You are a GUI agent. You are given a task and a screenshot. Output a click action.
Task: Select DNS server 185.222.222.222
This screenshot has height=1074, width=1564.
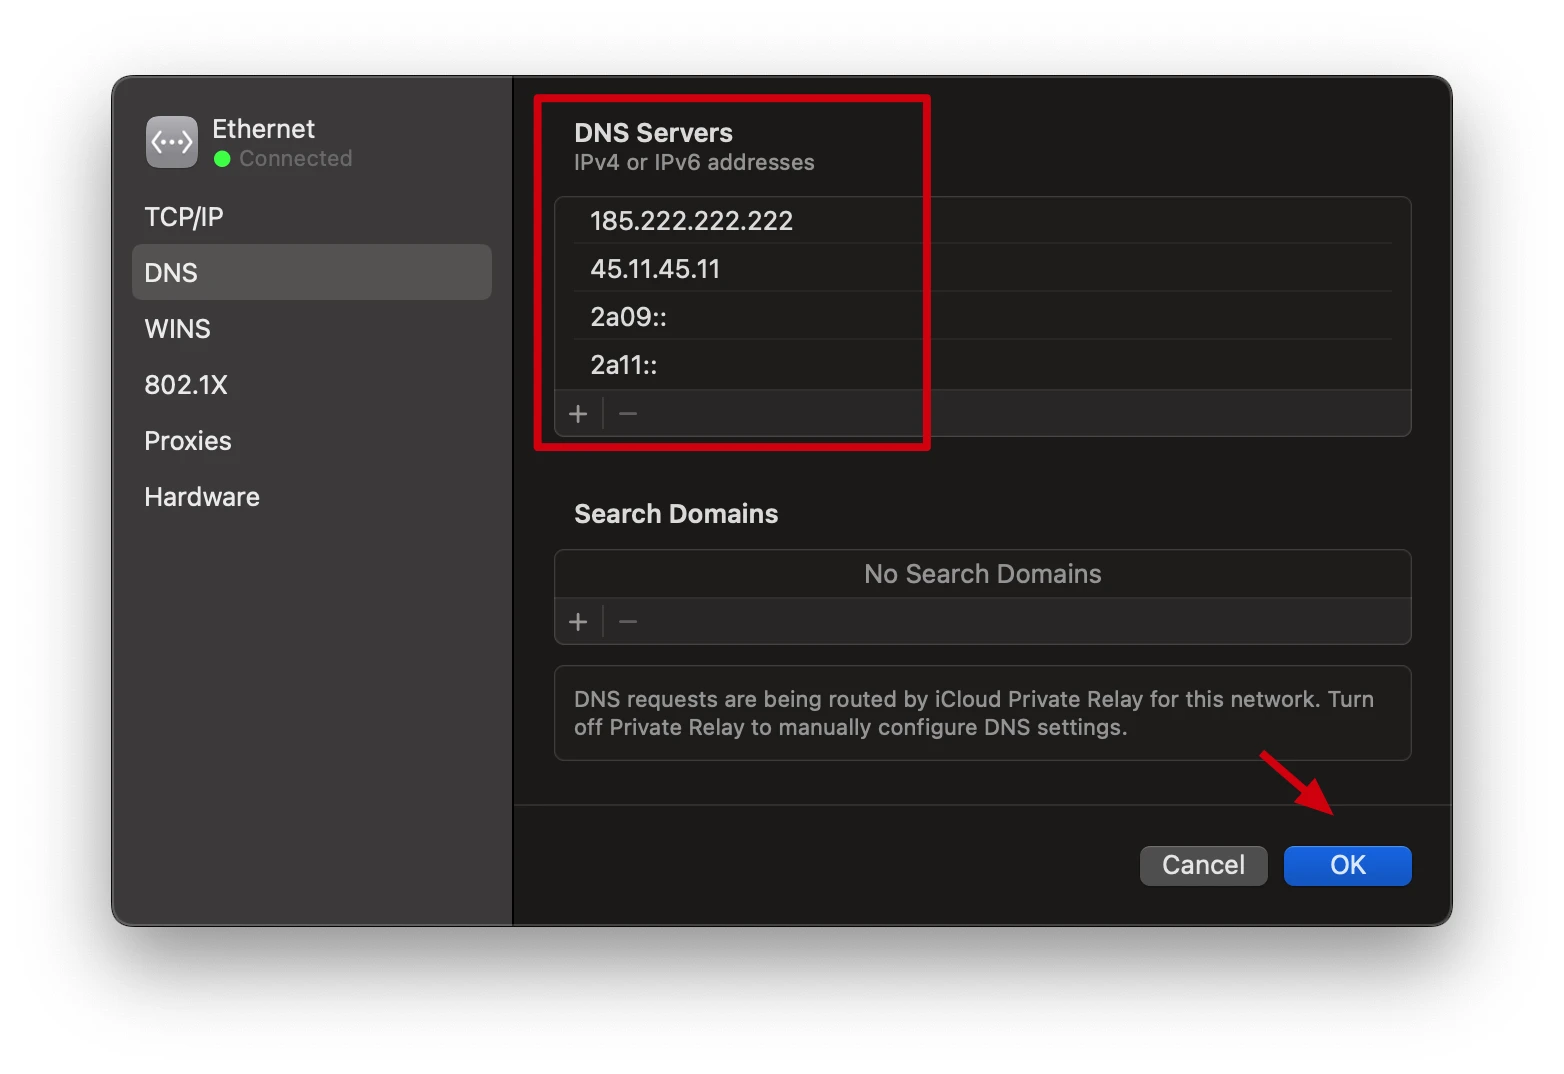pos(691,221)
